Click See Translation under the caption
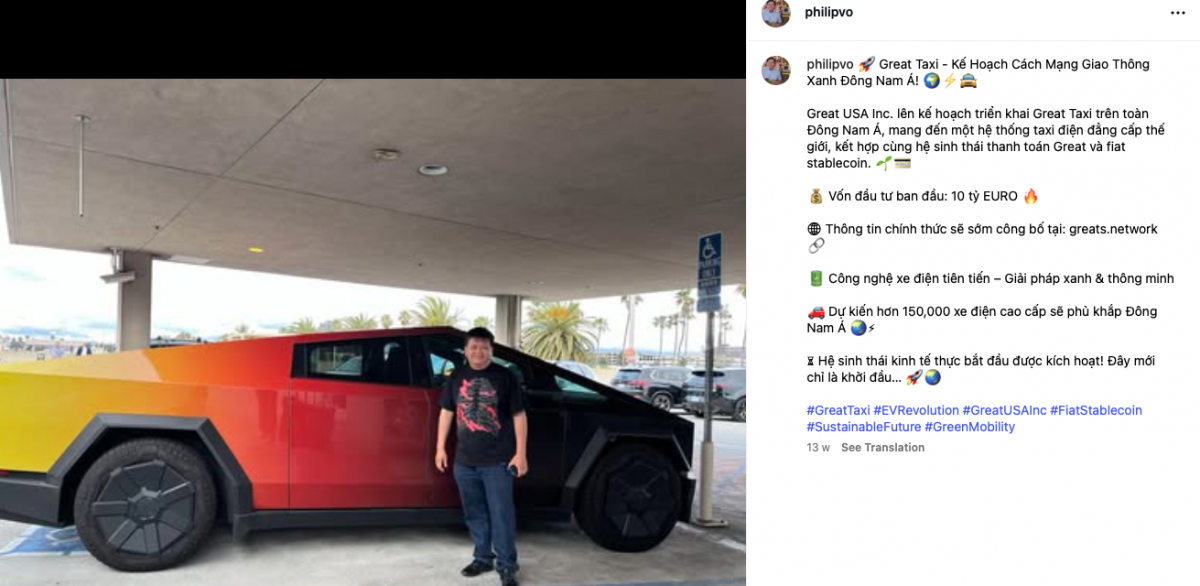Viewport: 1200px width, 586px height. pos(883,448)
